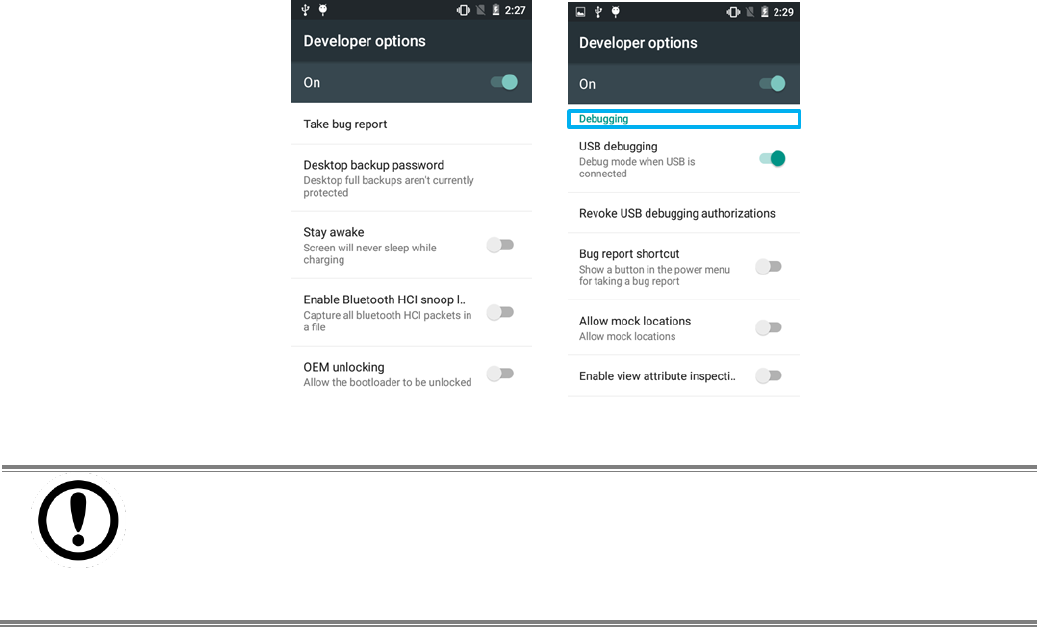Click the picture notification icon in right status bar
Image resolution: width=1037 pixels, height=627 pixels.
[x=581, y=12]
